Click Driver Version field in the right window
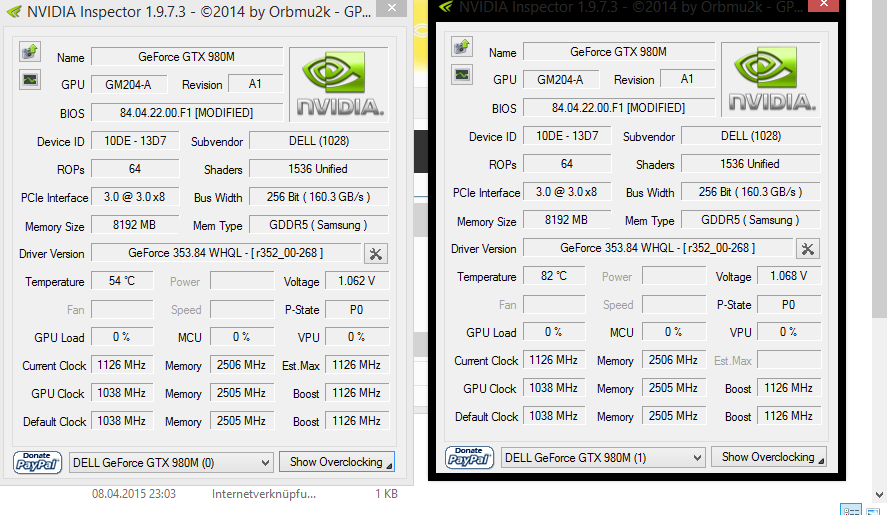This screenshot has height=515, width=887. coord(658,248)
